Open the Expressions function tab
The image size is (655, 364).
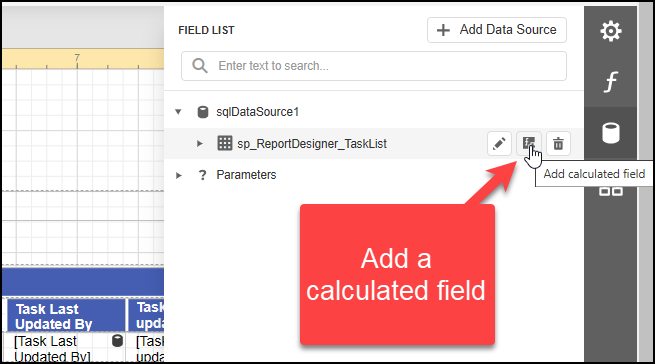610,81
